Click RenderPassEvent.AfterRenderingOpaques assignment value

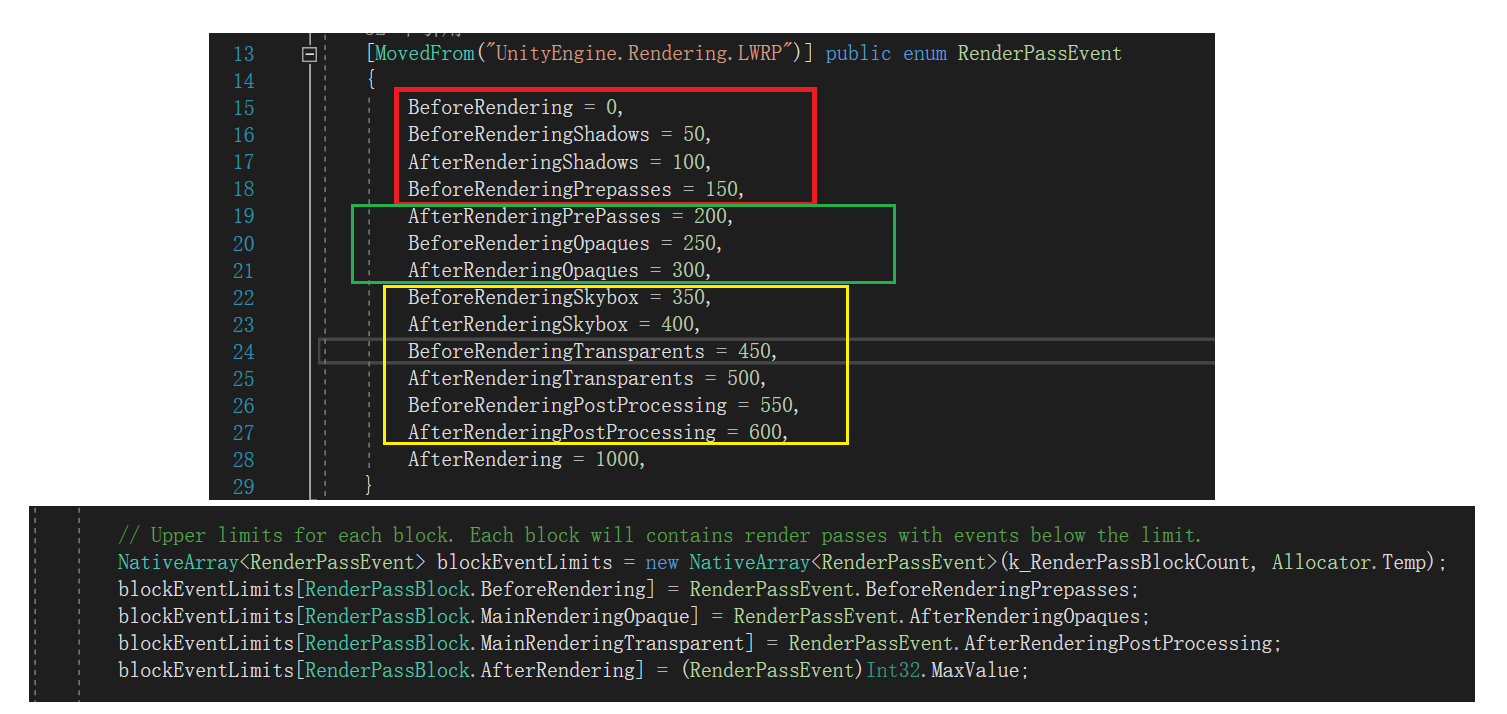(x=936, y=616)
